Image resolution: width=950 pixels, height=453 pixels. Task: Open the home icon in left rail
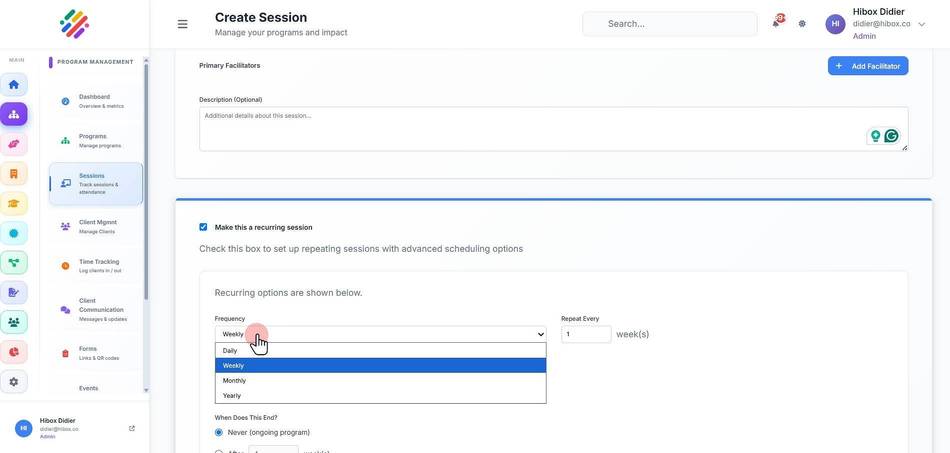13,85
